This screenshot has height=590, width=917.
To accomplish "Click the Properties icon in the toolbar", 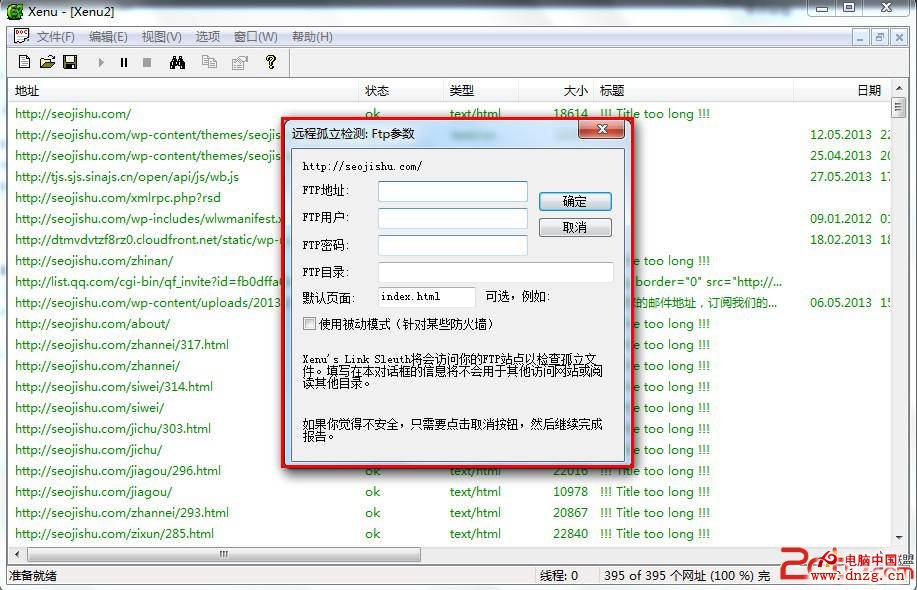I will click(x=239, y=62).
